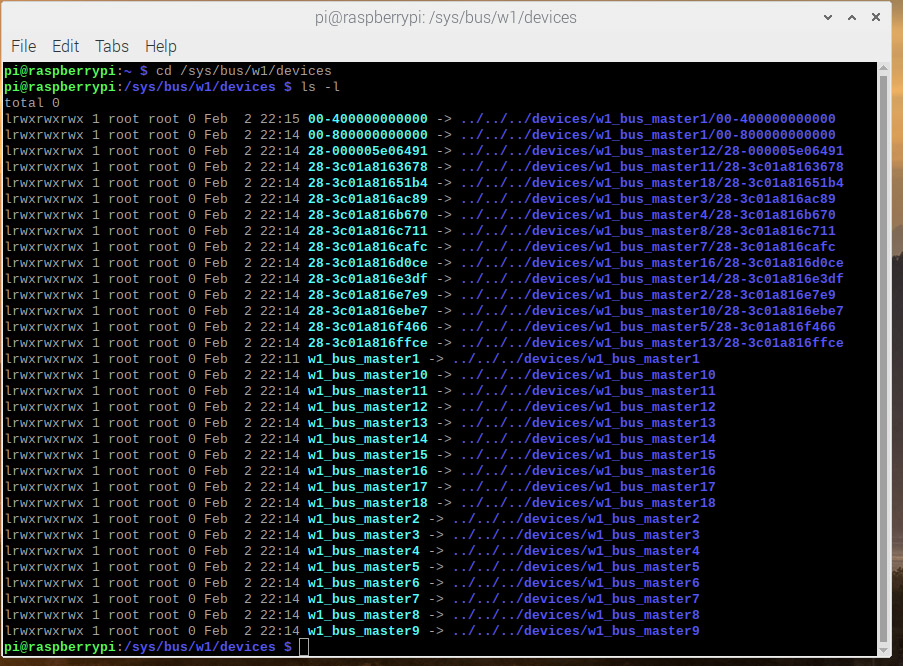The width and height of the screenshot is (903, 666).
Task: Click the 'total 0' output line
Action: [x=32, y=103]
